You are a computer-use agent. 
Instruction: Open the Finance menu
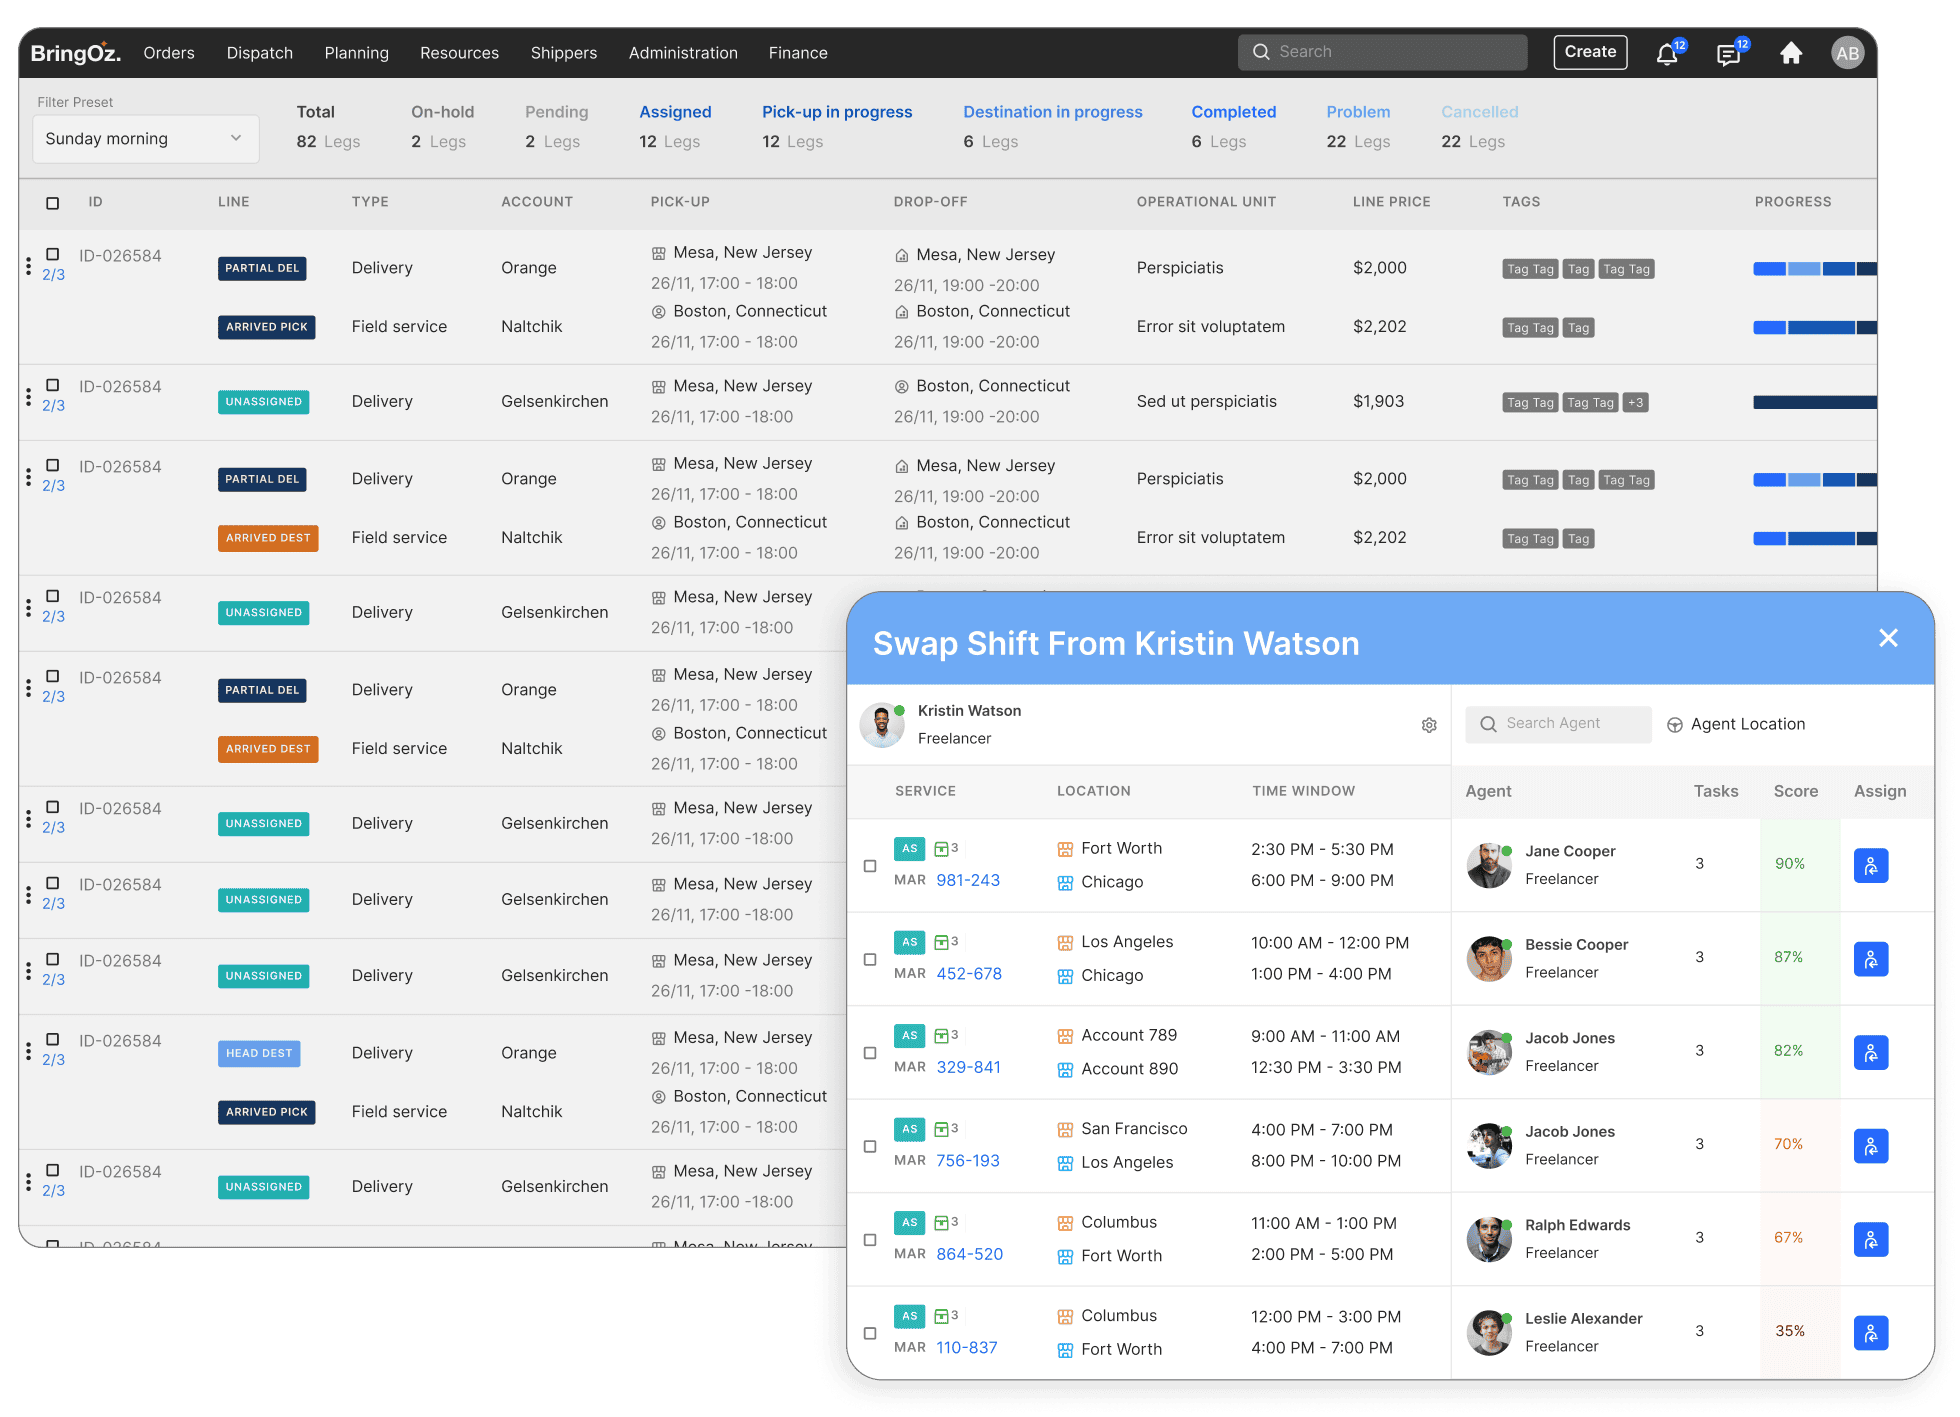coord(798,53)
